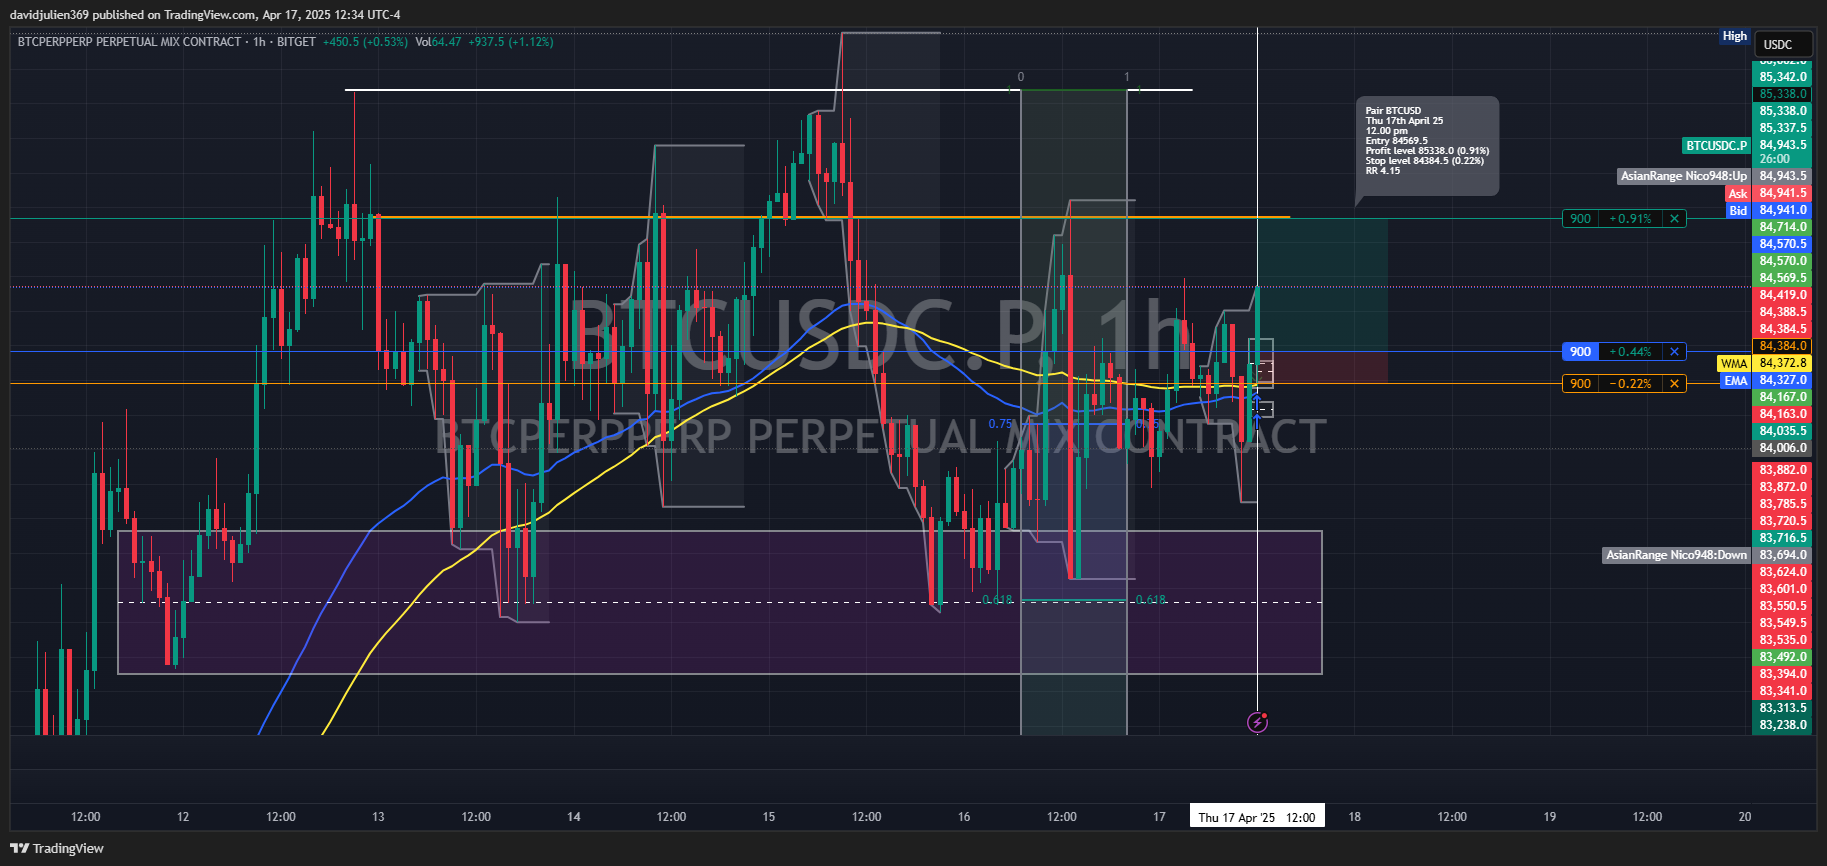Click the 84,372.8 WMA value label
The image size is (1827, 866).
tap(1783, 363)
